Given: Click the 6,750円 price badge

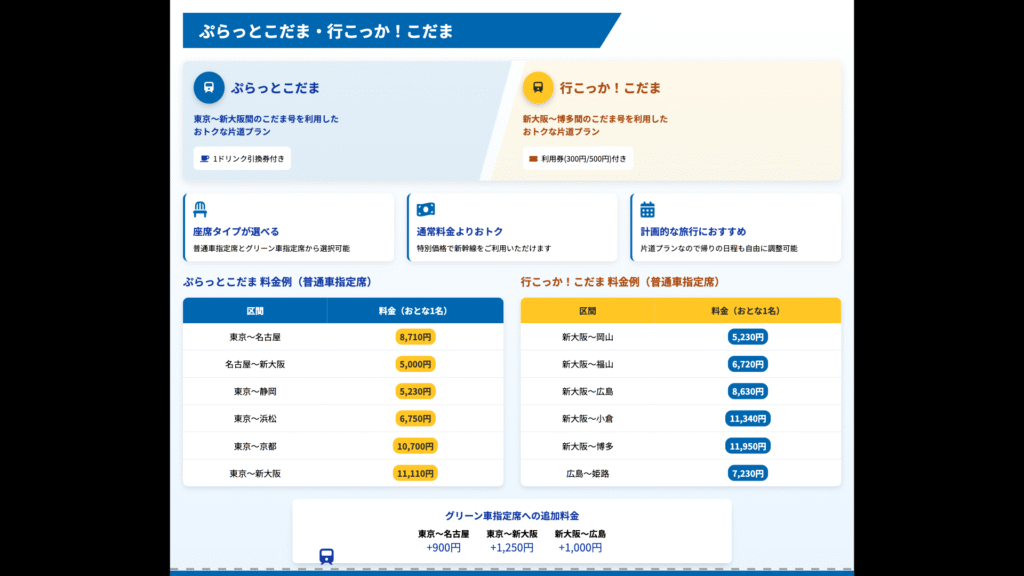Looking at the screenshot, I should click(415, 419).
